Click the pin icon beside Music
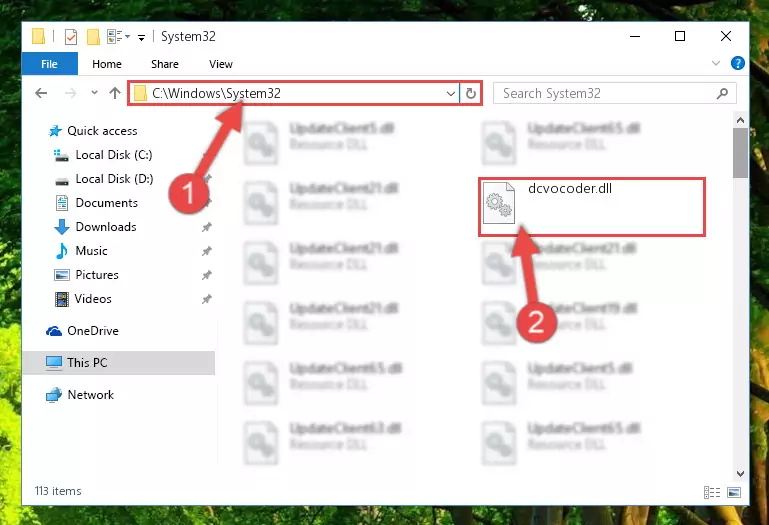This screenshot has width=769, height=525. (x=206, y=251)
